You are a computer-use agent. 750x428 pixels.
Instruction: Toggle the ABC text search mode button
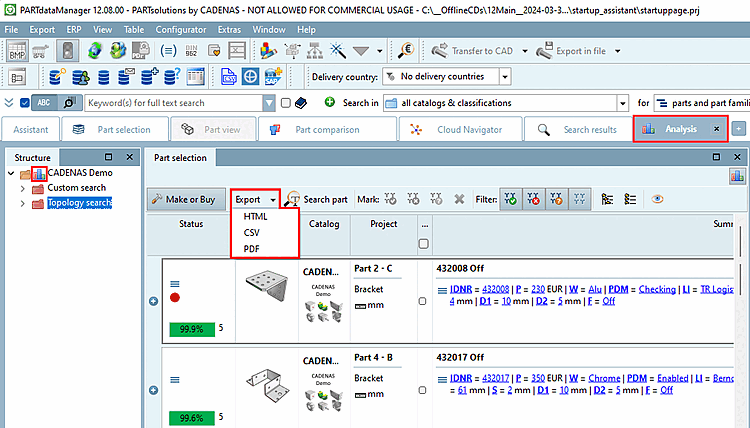44,103
